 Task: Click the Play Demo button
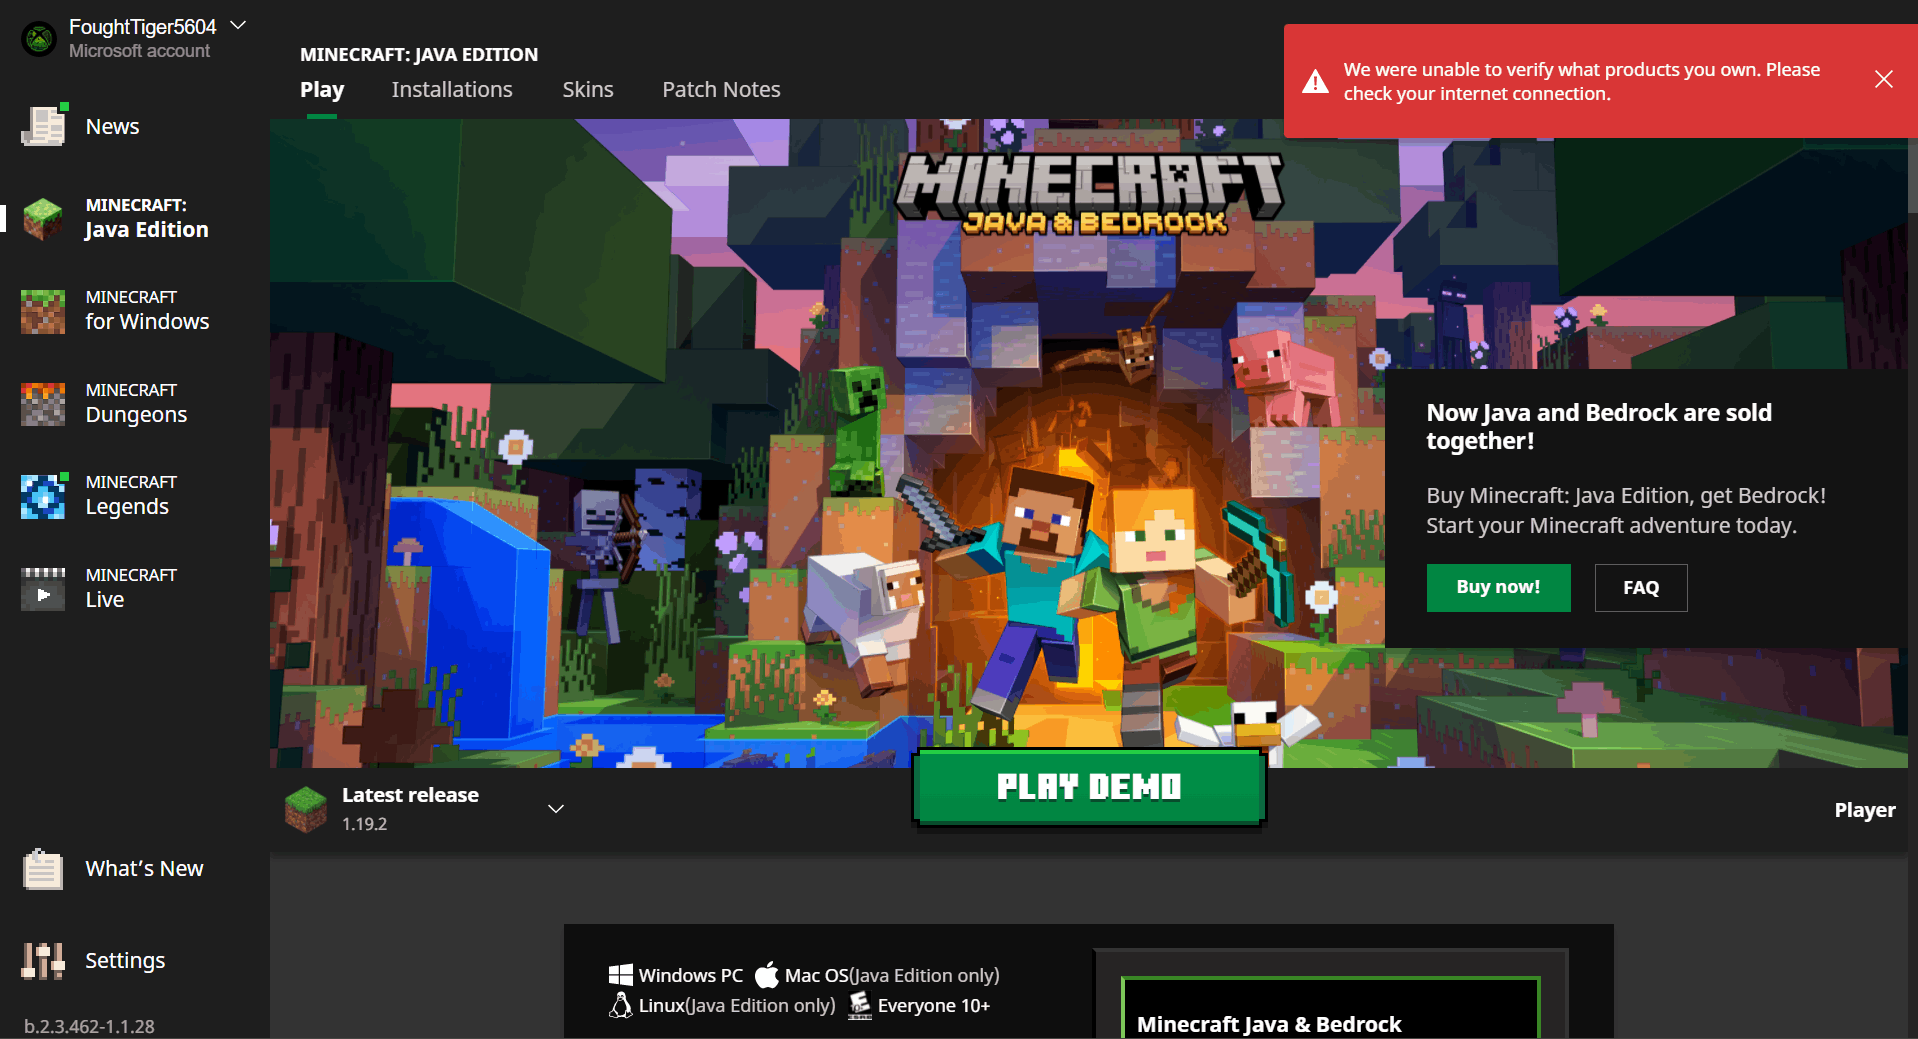coord(1089,787)
